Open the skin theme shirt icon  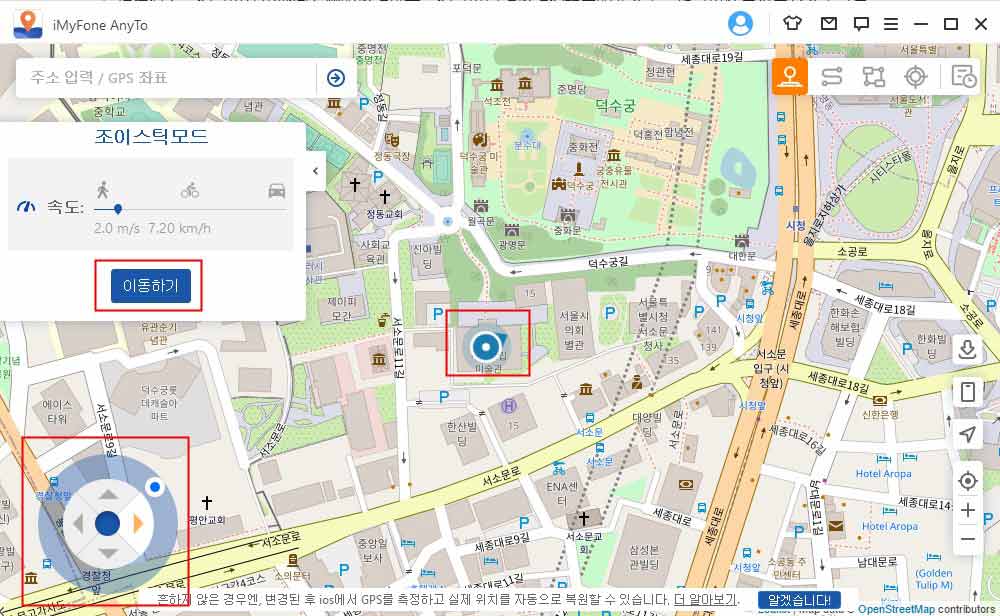[x=792, y=24]
